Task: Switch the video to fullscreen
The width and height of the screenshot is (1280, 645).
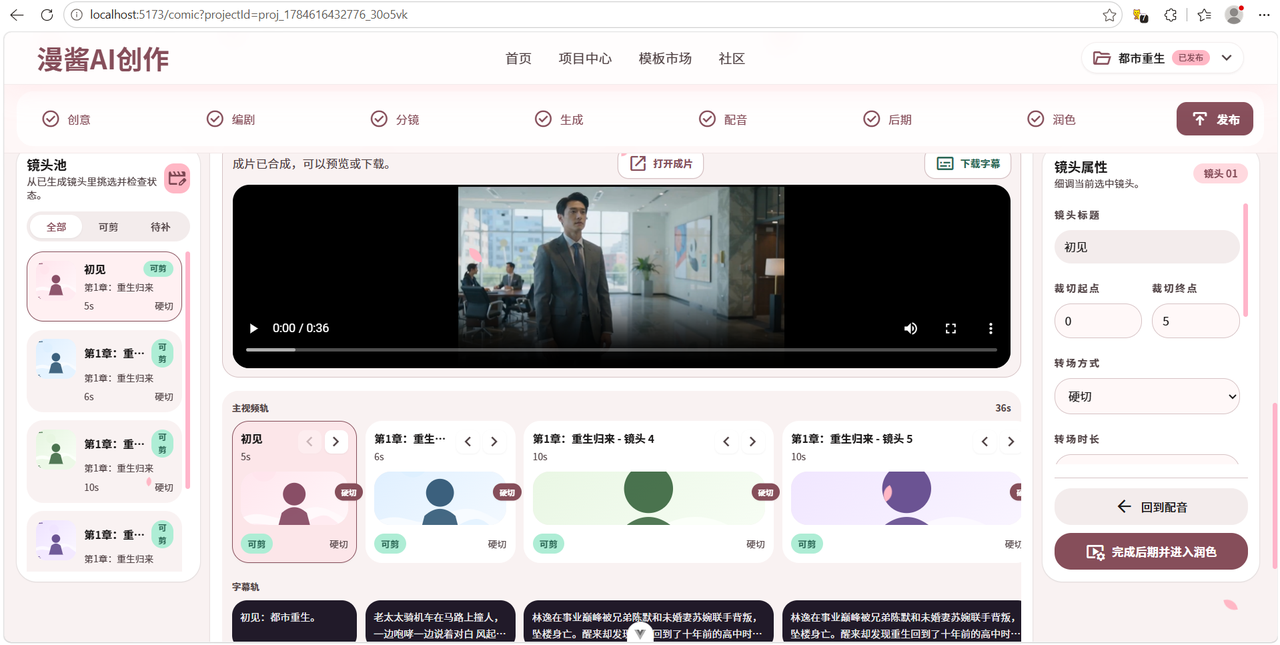Action: point(951,328)
